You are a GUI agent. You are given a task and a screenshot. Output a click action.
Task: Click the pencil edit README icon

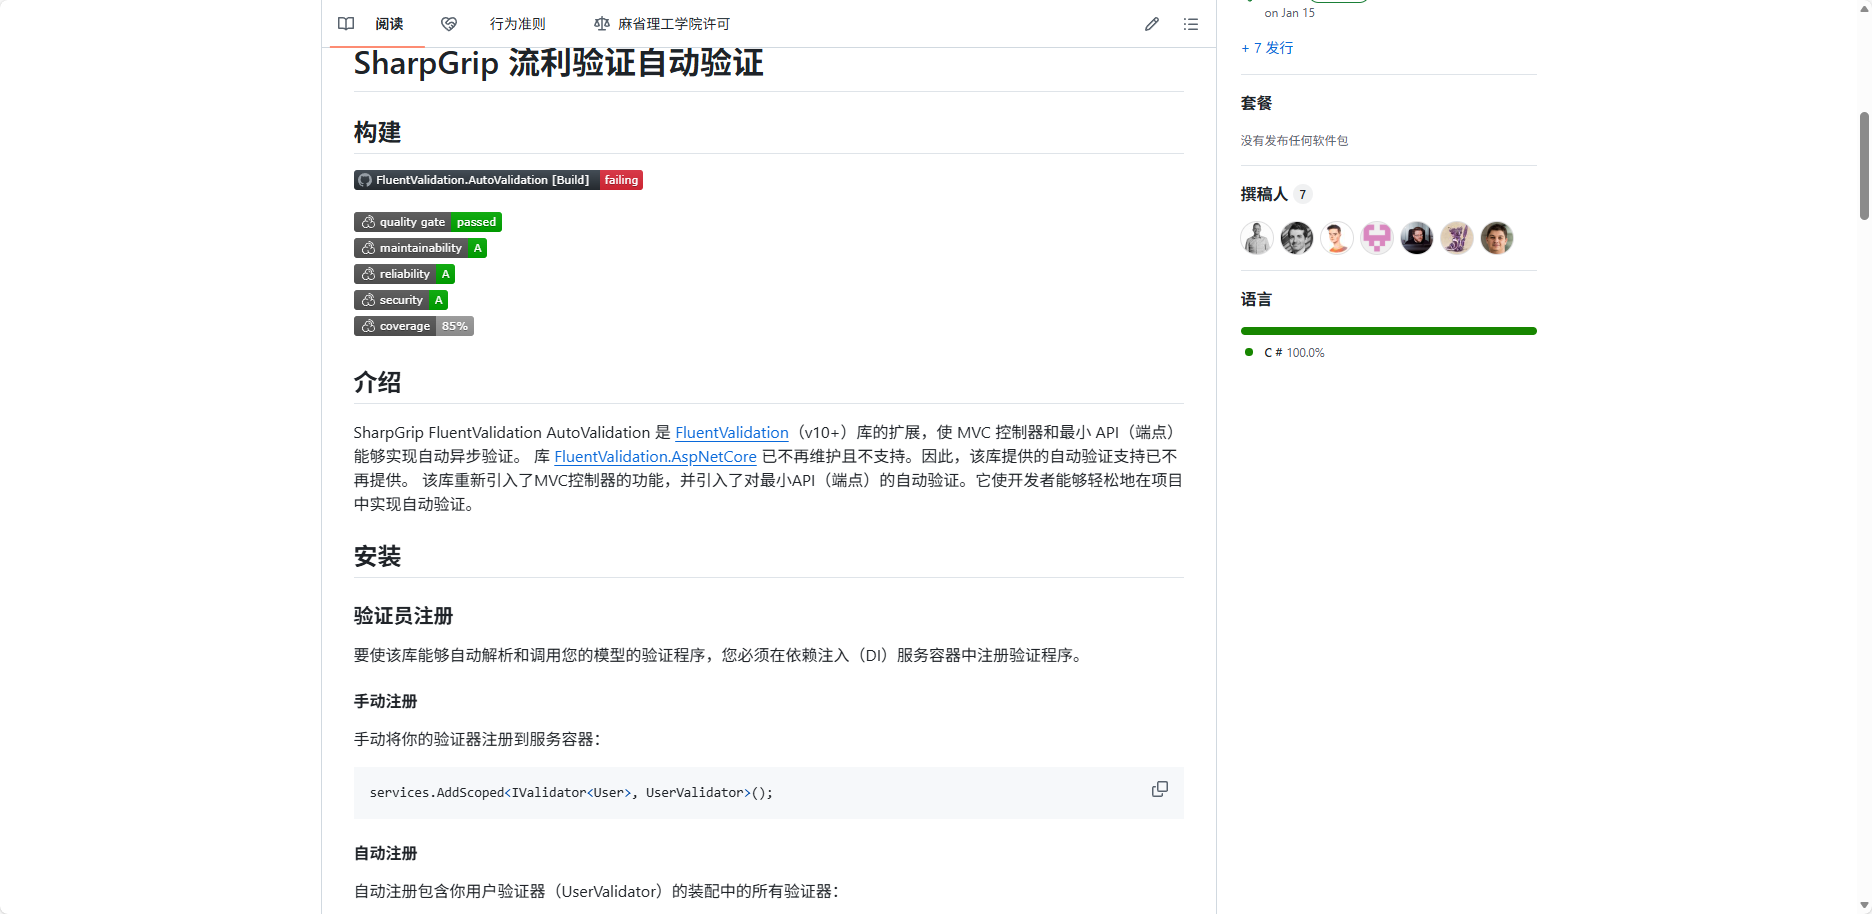(x=1152, y=24)
